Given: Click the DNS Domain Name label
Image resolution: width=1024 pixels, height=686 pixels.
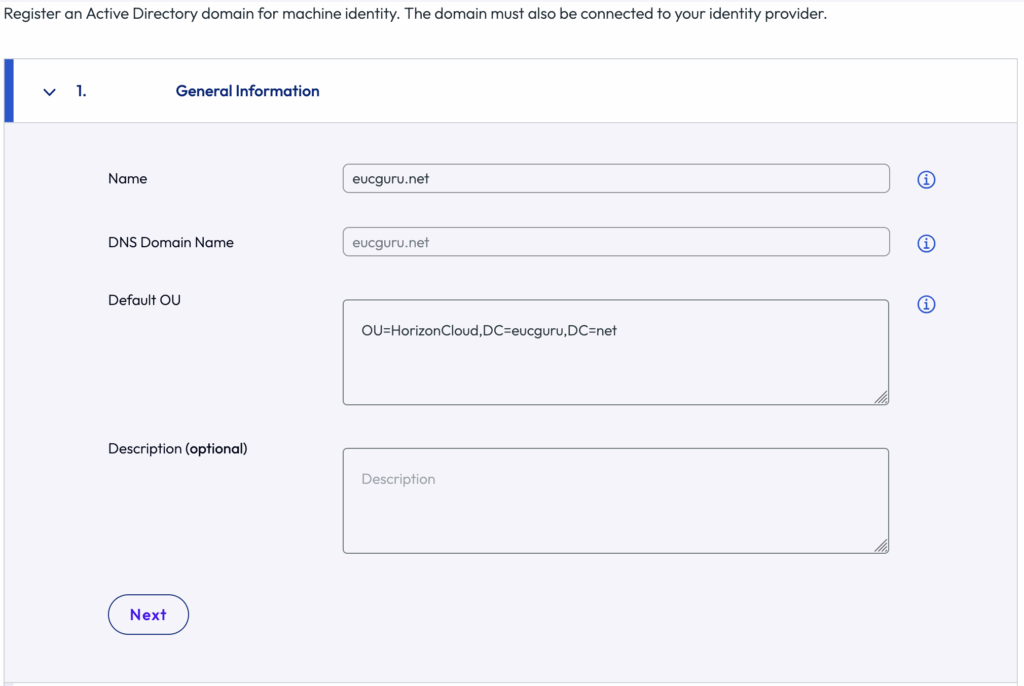Looking at the screenshot, I should pos(170,242).
